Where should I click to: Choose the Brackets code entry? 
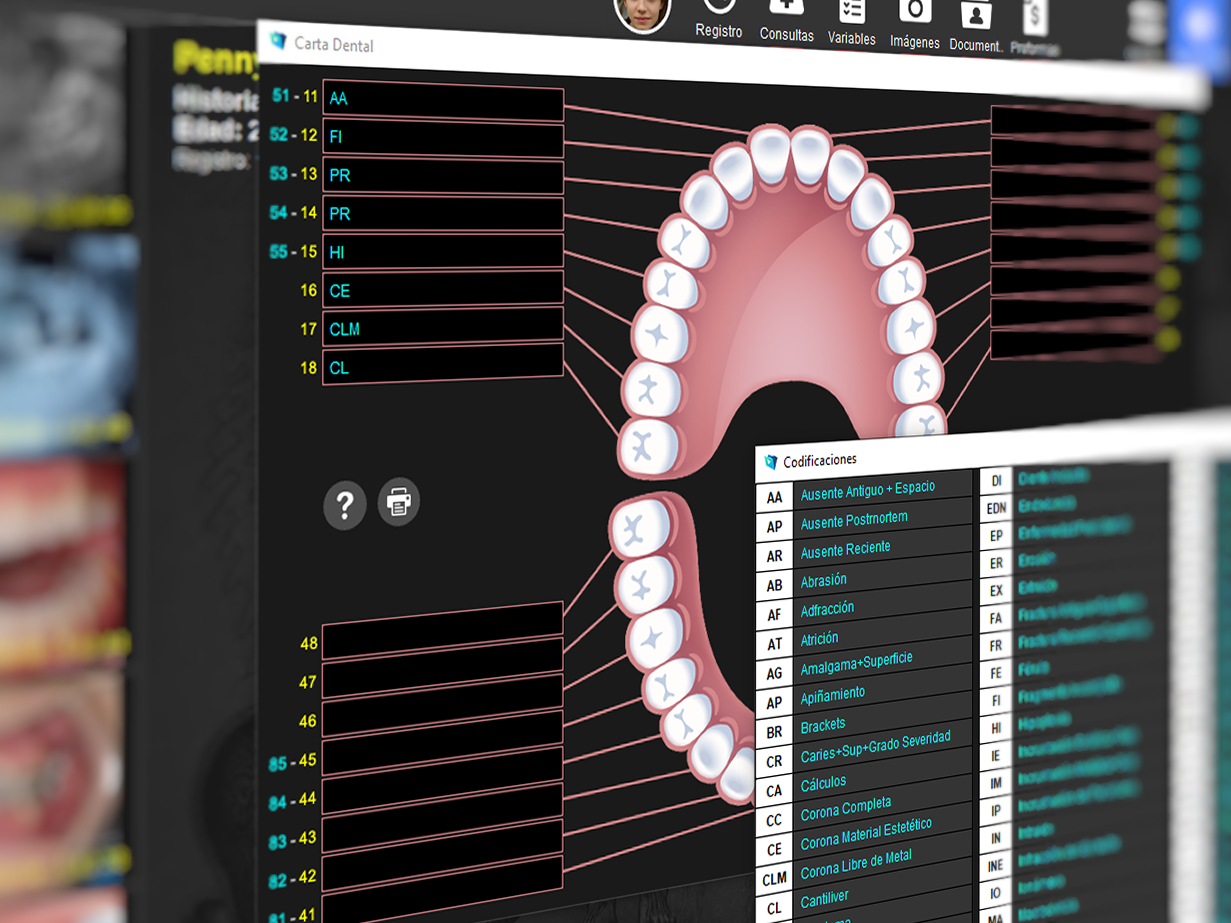point(823,725)
